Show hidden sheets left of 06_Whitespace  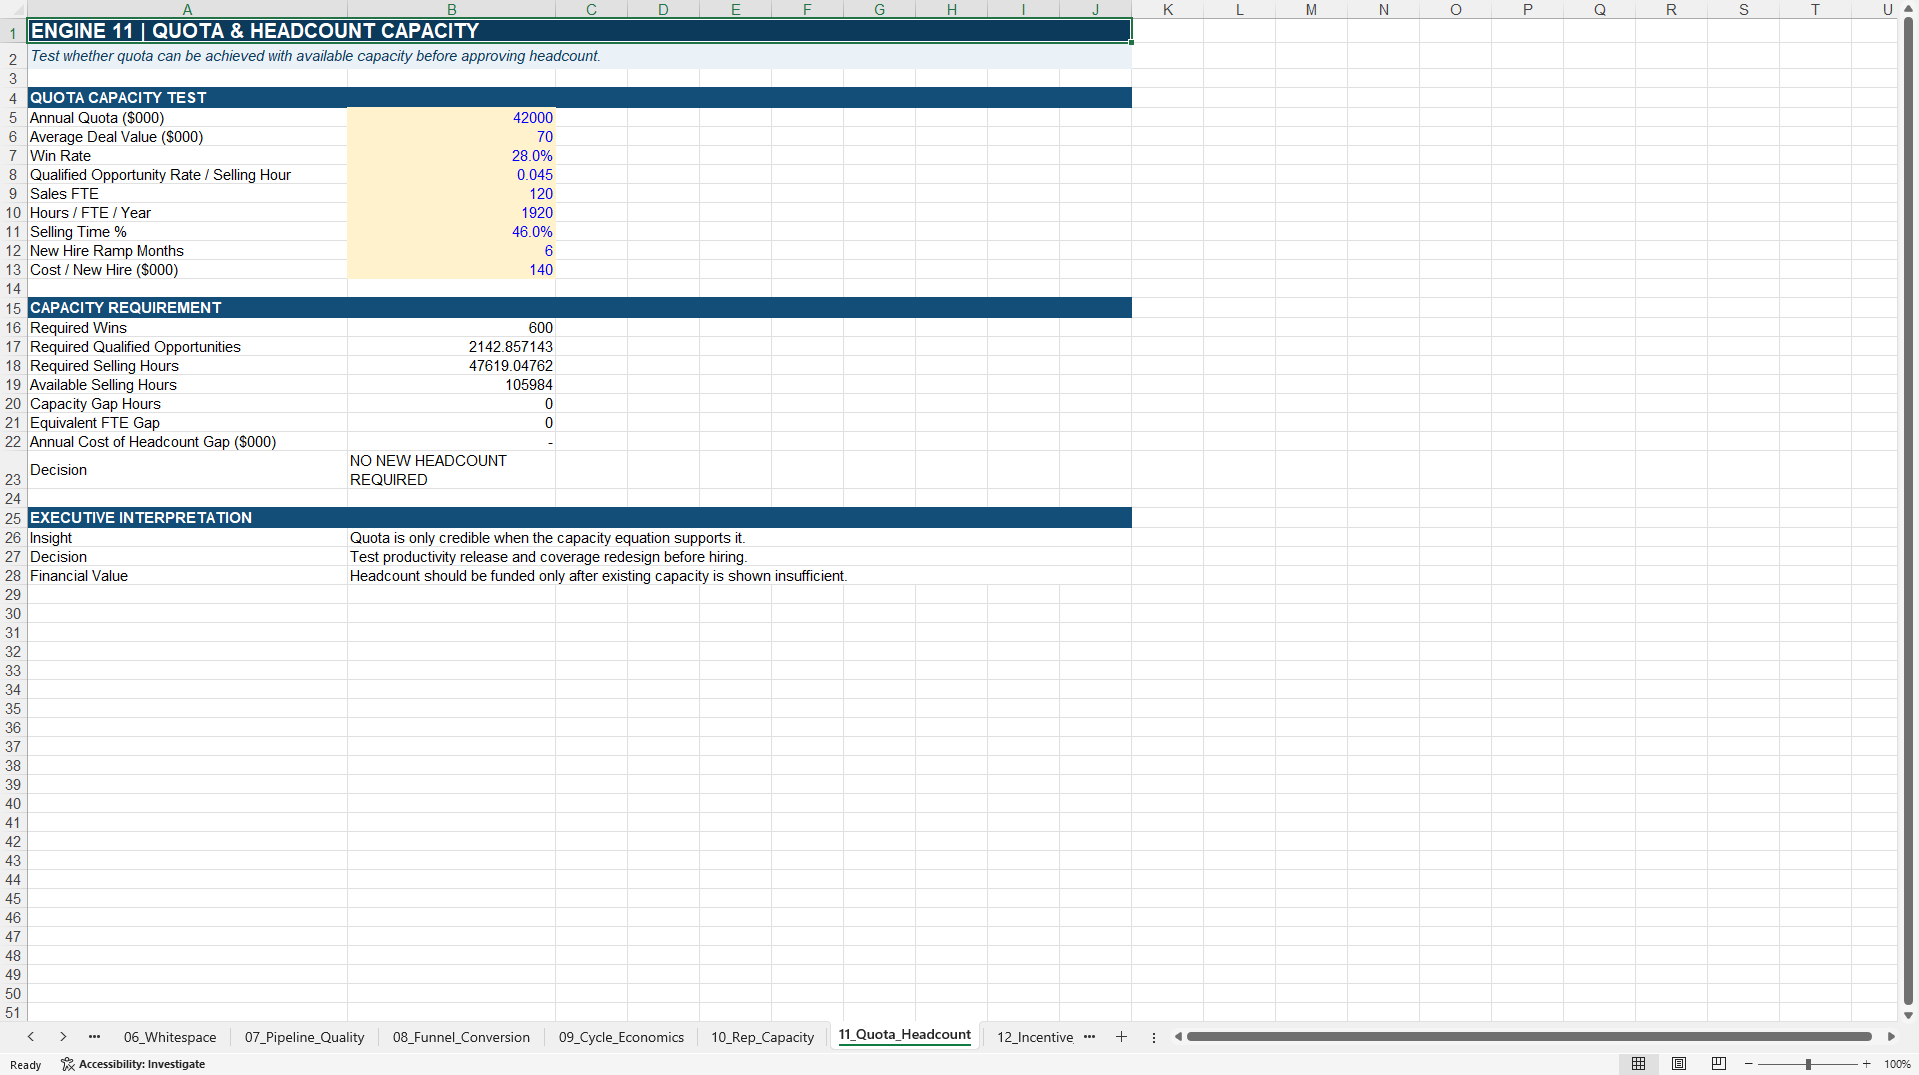point(94,1037)
